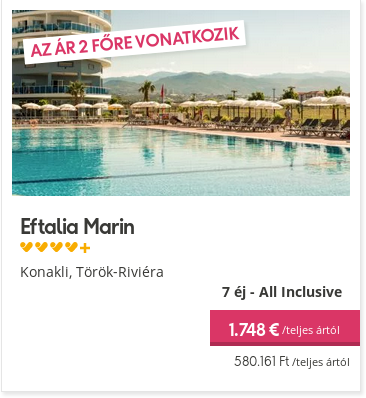Image resolution: width=366 pixels, height=398 pixels.
Task: Click the 580.161 Ft forint price text
Action: pos(261,361)
